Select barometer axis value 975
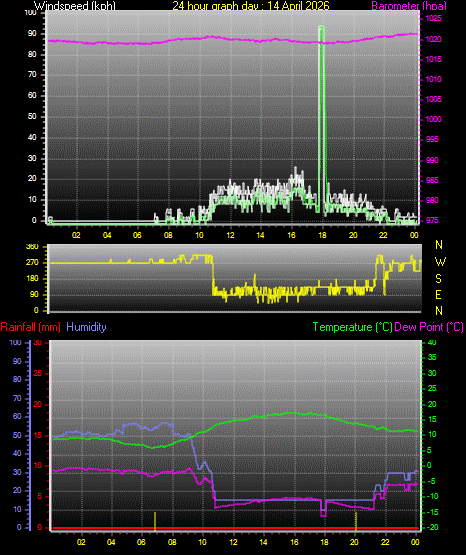The height and width of the screenshot is (555, 466). click(x=432, y=221)
